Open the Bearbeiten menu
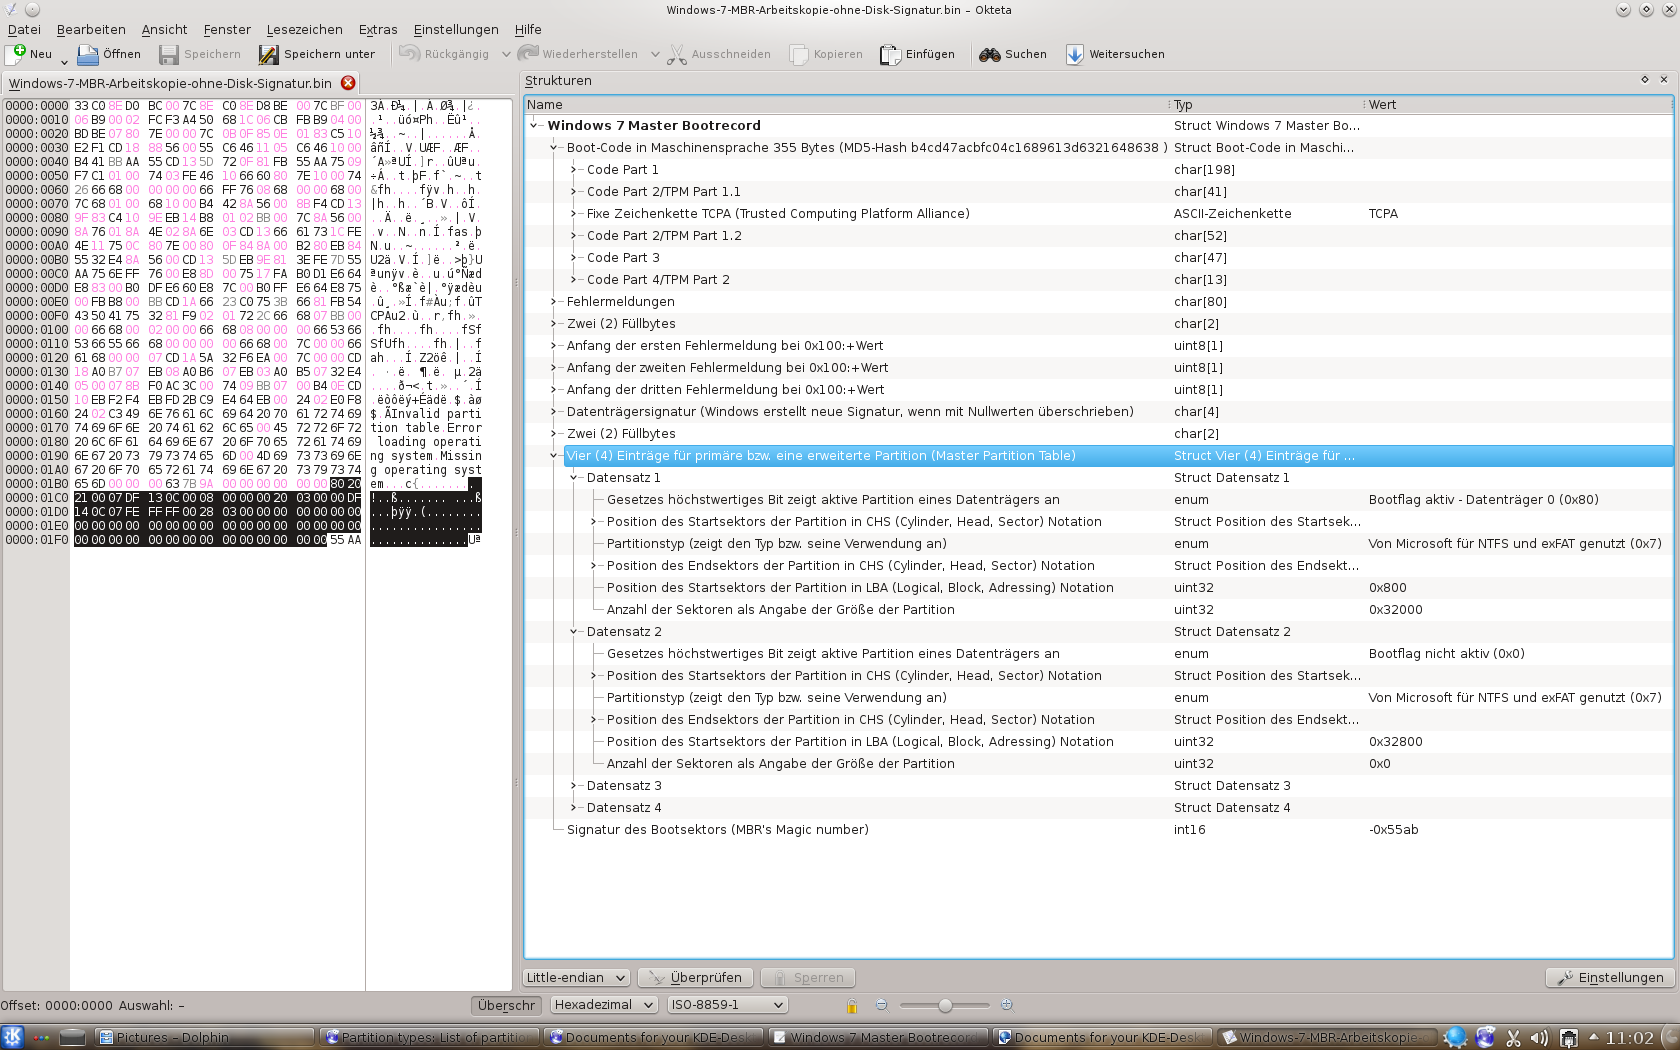The image size is (1680, 1050). 91,30
